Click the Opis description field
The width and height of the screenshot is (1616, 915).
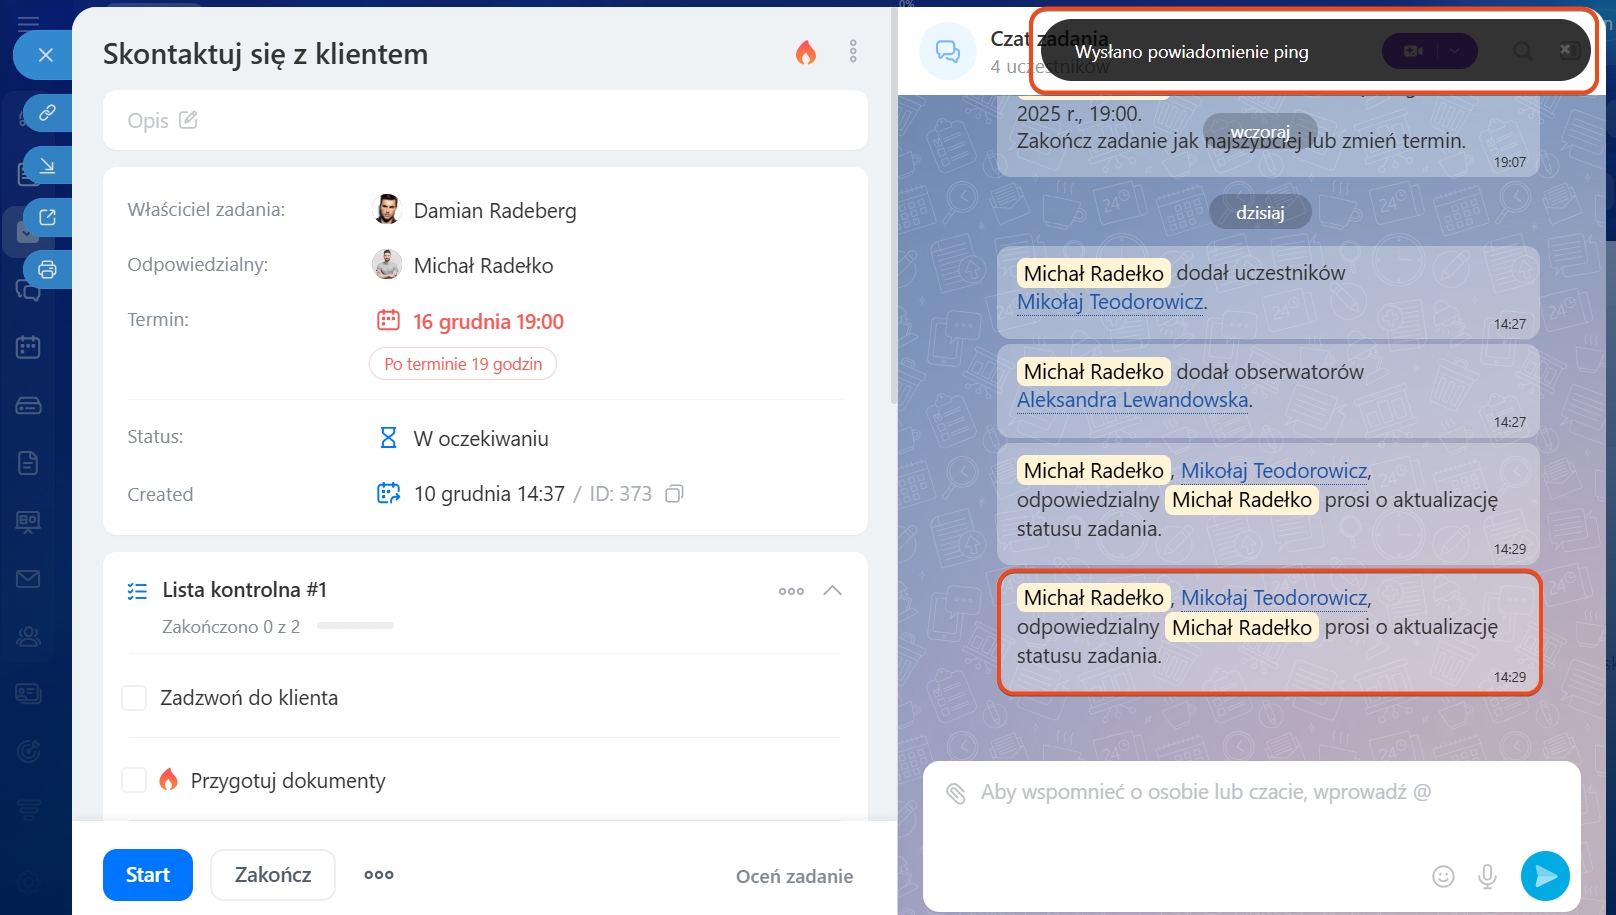click(485, 120)
